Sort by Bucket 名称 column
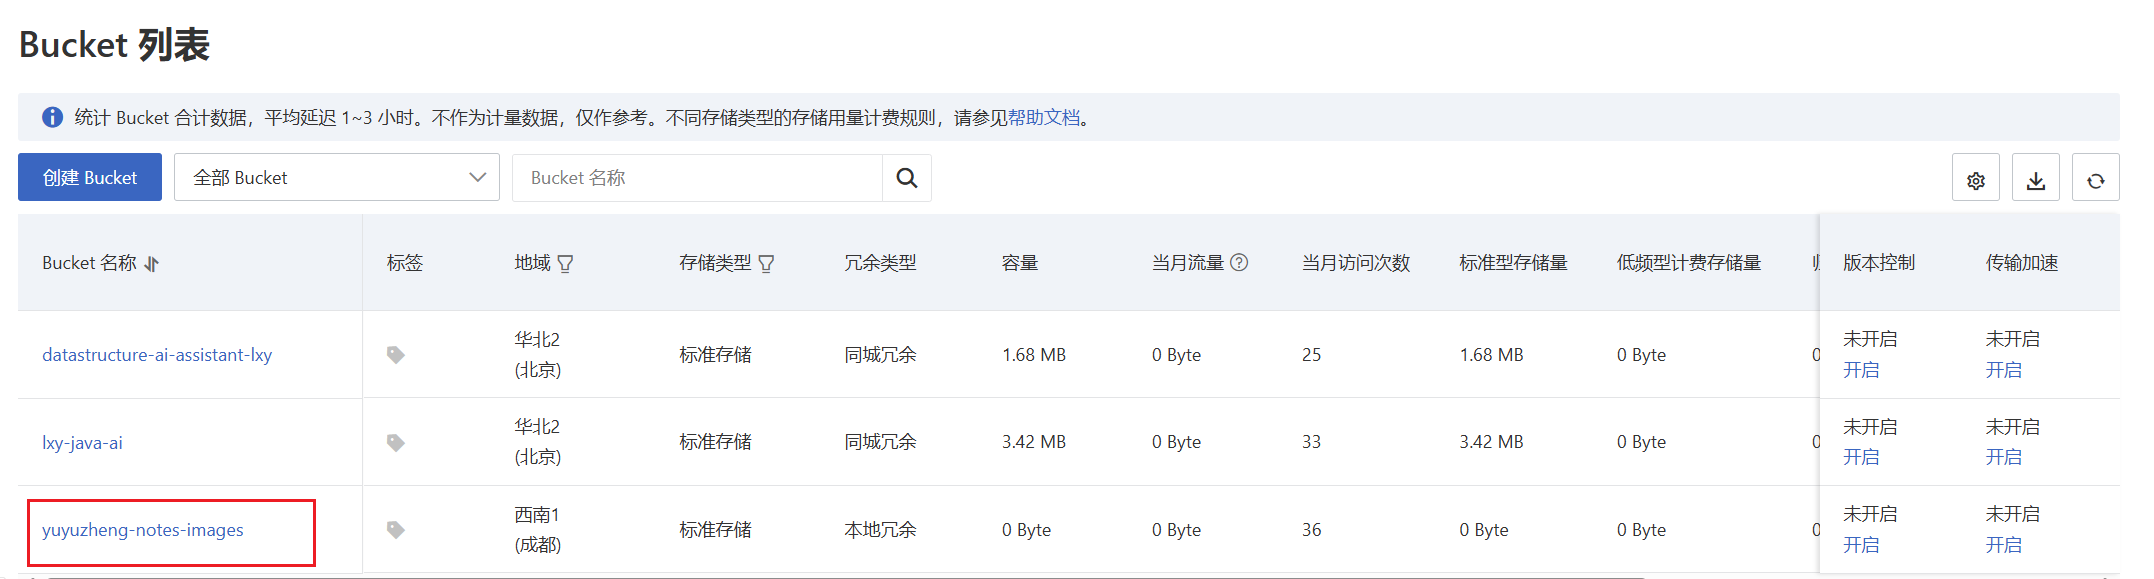 click(152, 264)
